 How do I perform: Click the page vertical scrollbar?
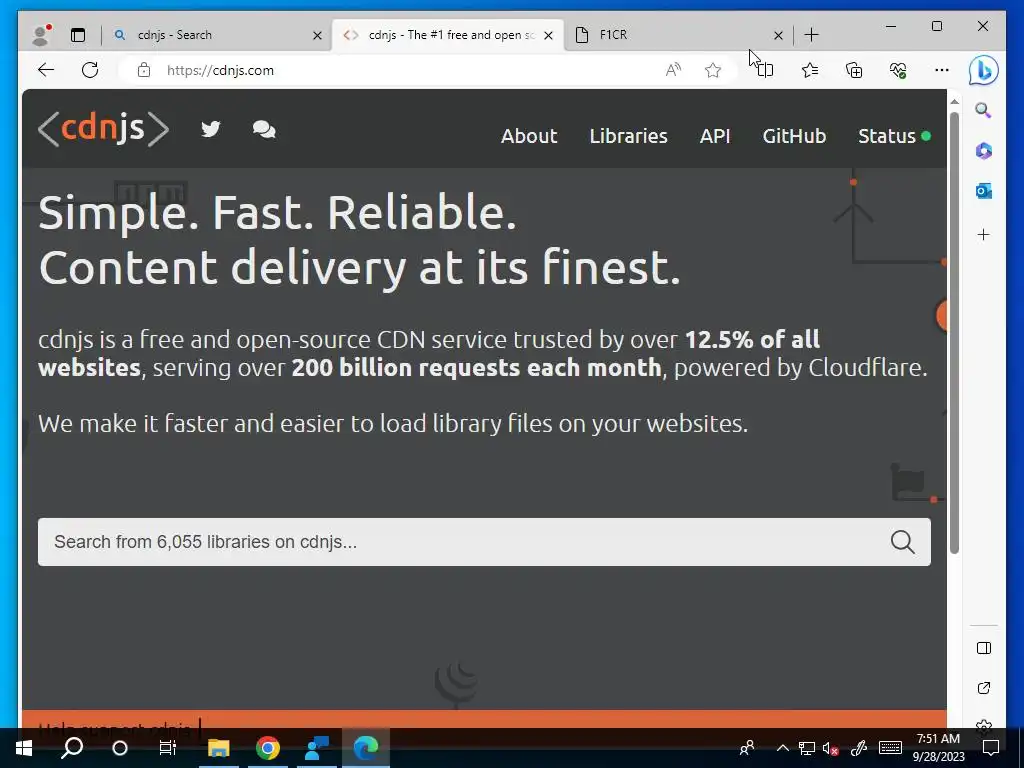pyautogui.click(x=954, y=333)
